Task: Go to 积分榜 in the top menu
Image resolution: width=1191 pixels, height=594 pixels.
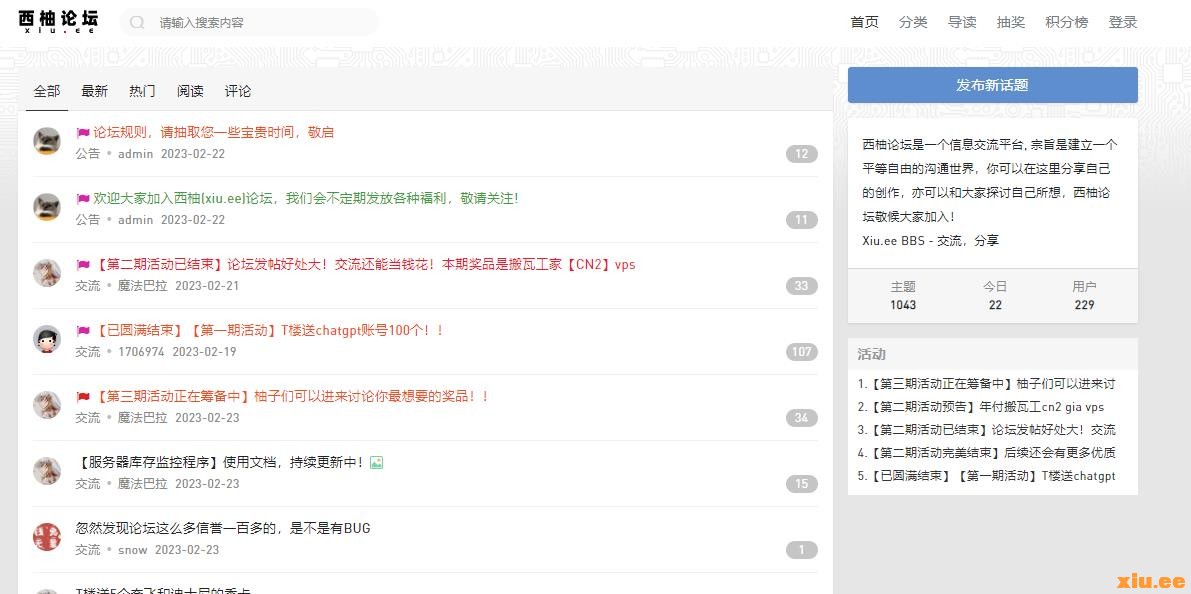Action: 1066,22
